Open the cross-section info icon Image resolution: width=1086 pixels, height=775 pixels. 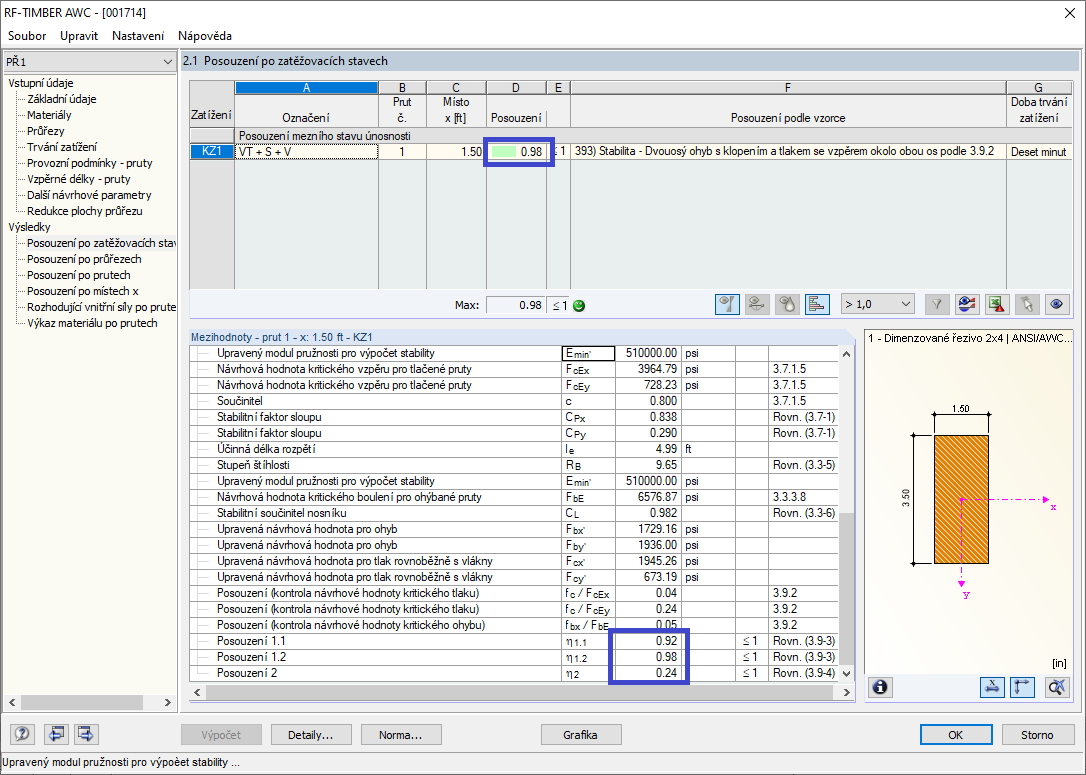click(x=880, y=687)
